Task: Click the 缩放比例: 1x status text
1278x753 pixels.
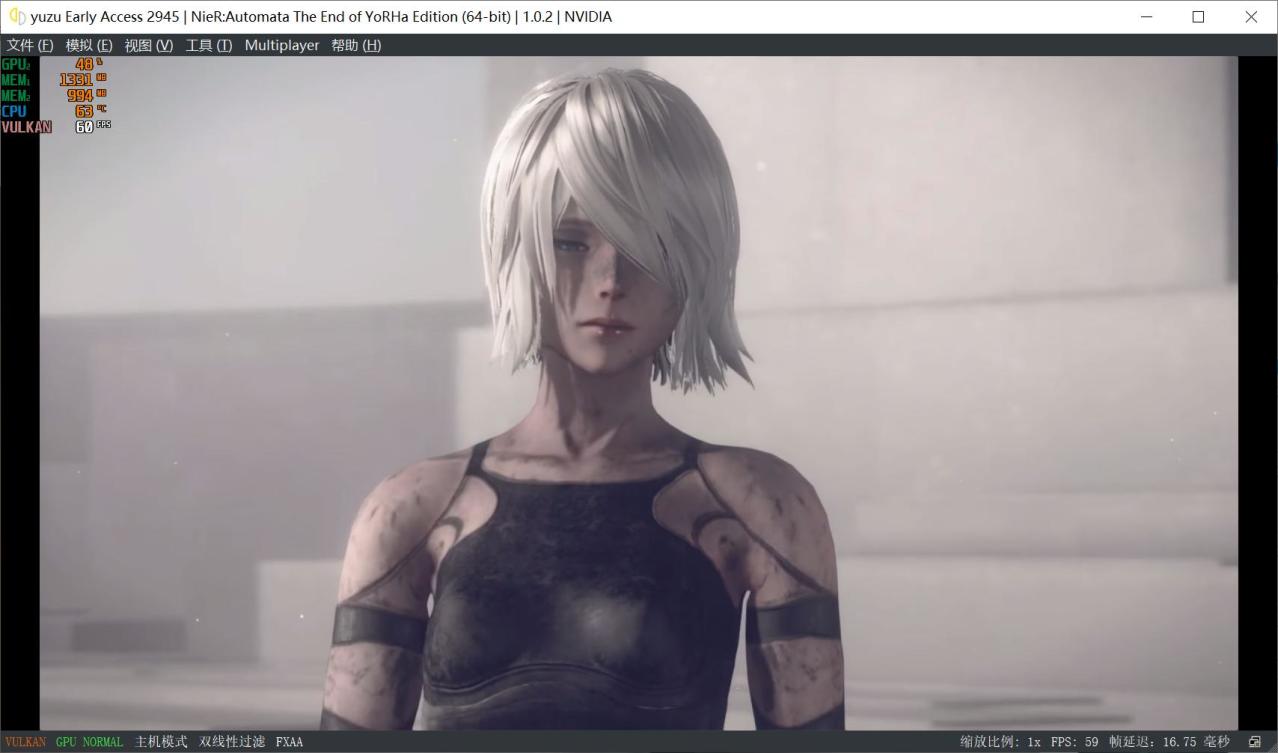Action: point(1000,742)
